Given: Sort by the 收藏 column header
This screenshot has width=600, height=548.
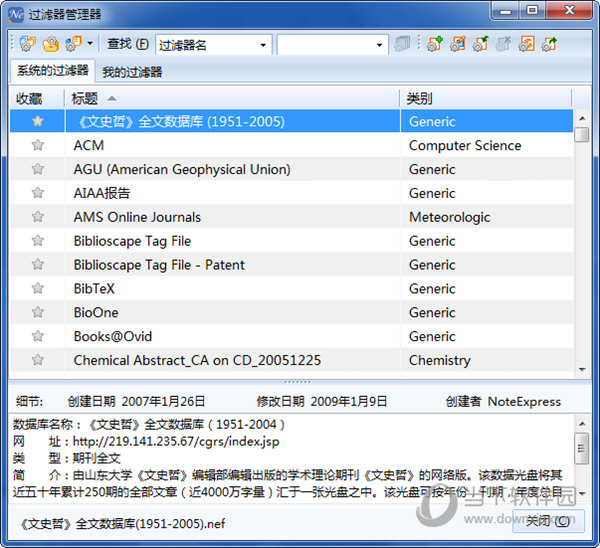Looking at the screenshot, I should click(37, 99).
